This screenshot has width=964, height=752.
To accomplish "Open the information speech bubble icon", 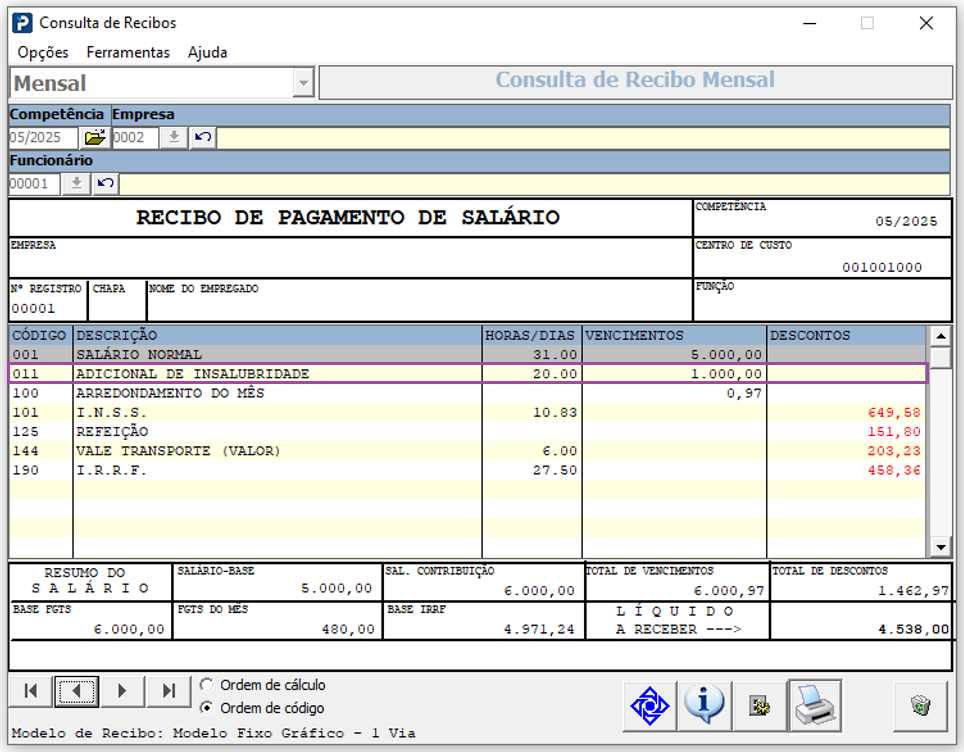I will pos(703,706).
